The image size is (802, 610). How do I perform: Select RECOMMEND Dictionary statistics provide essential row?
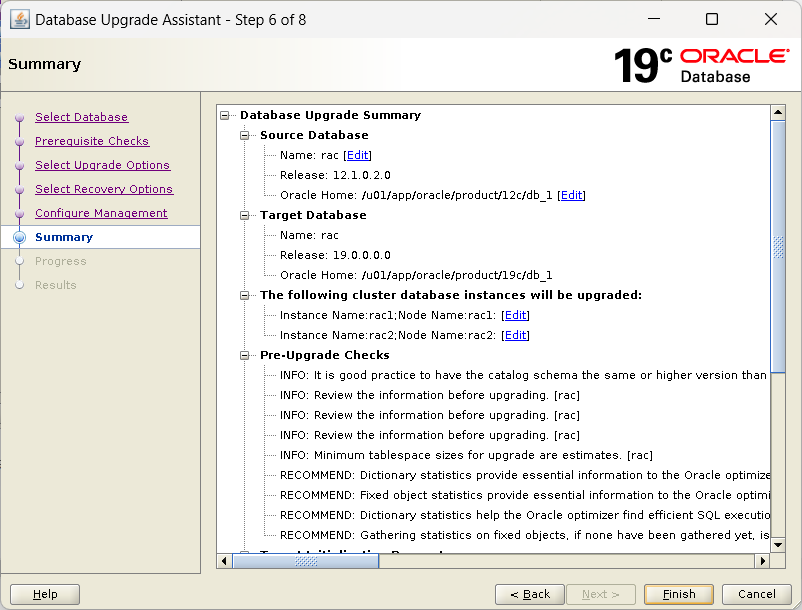525,475
